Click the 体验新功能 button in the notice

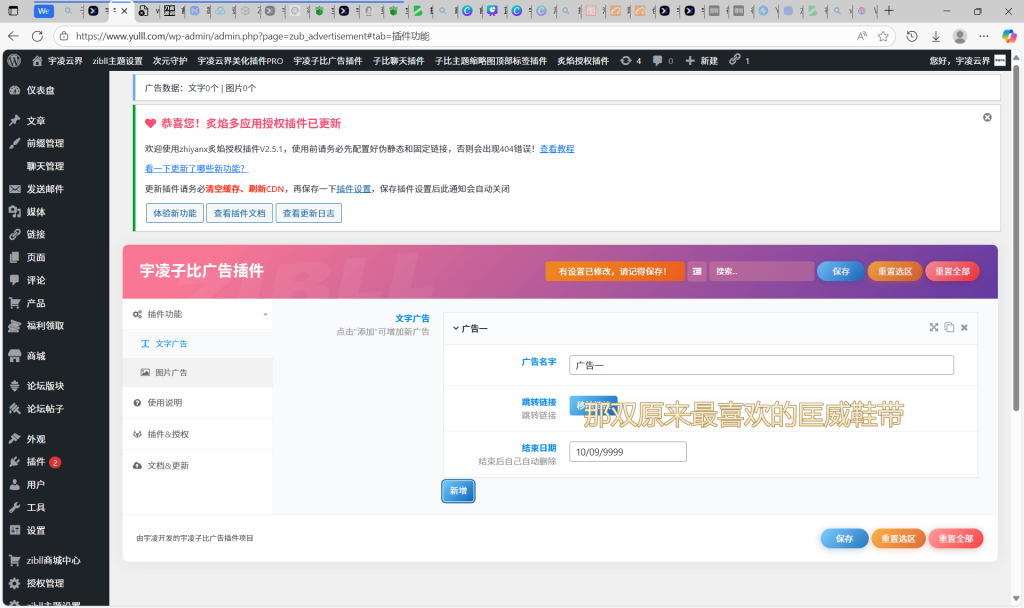pyautogui.click(x=174, y=212)
